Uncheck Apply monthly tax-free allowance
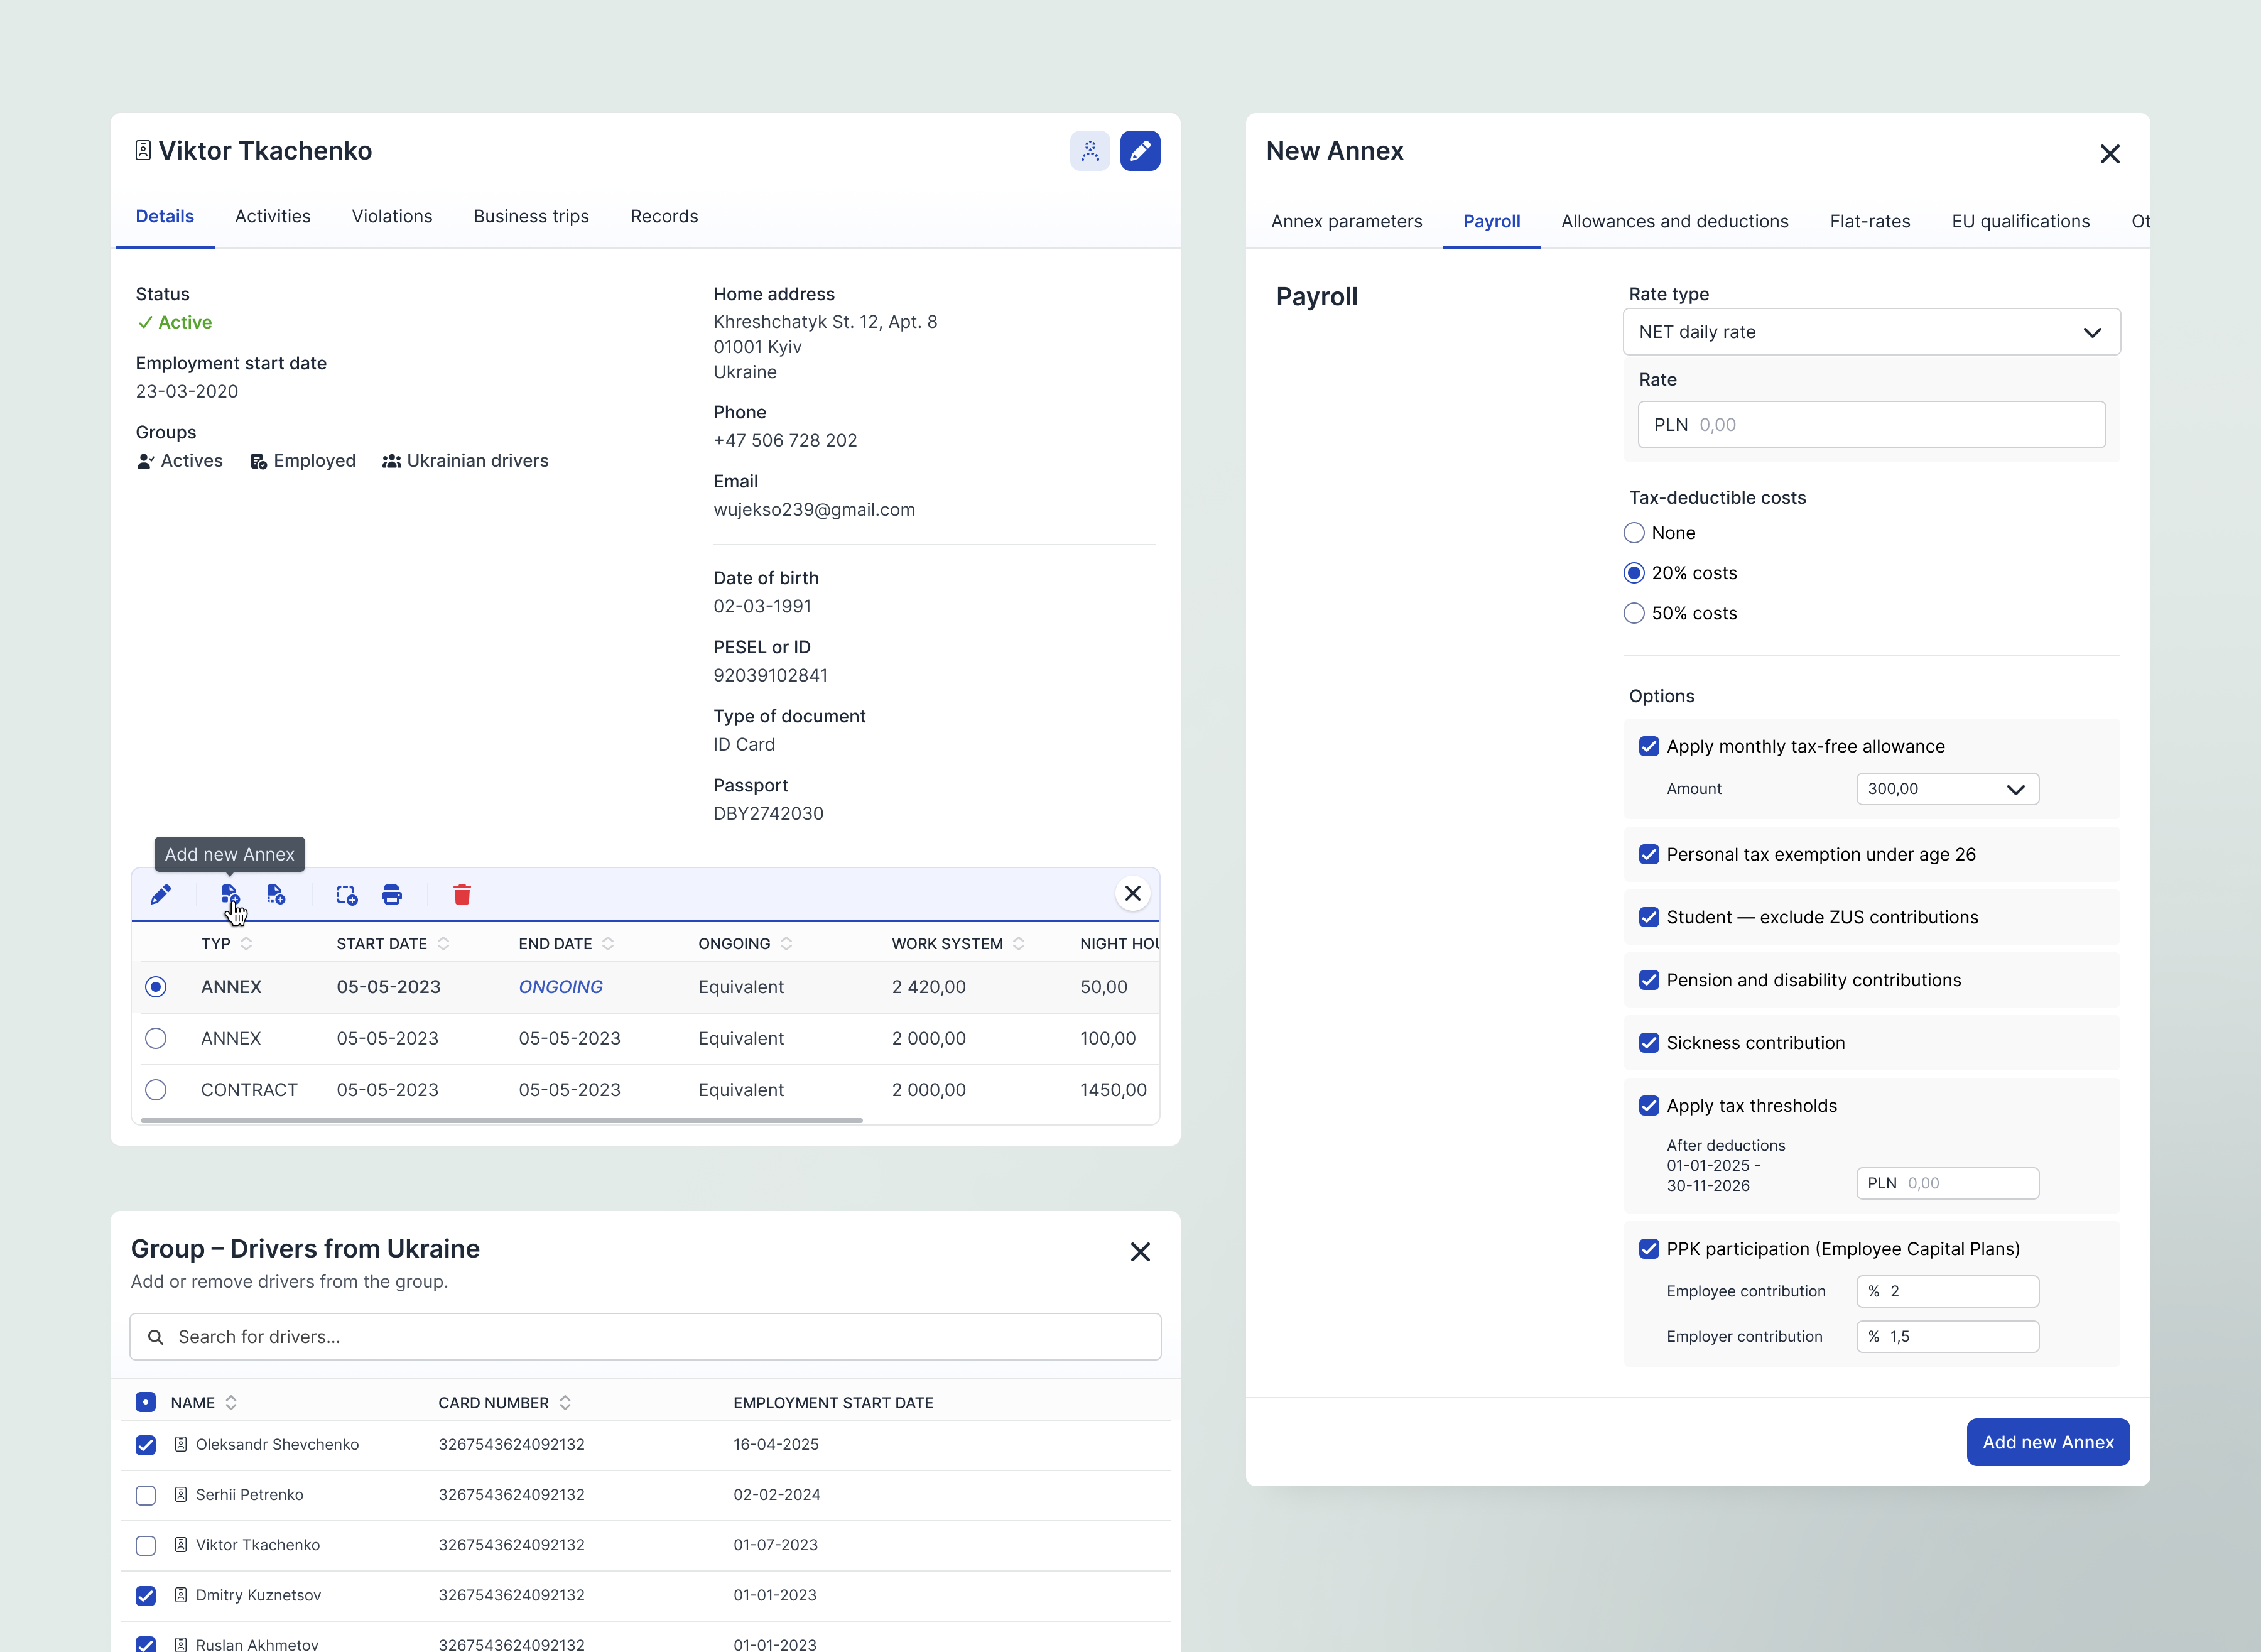 click(1649, 746)
